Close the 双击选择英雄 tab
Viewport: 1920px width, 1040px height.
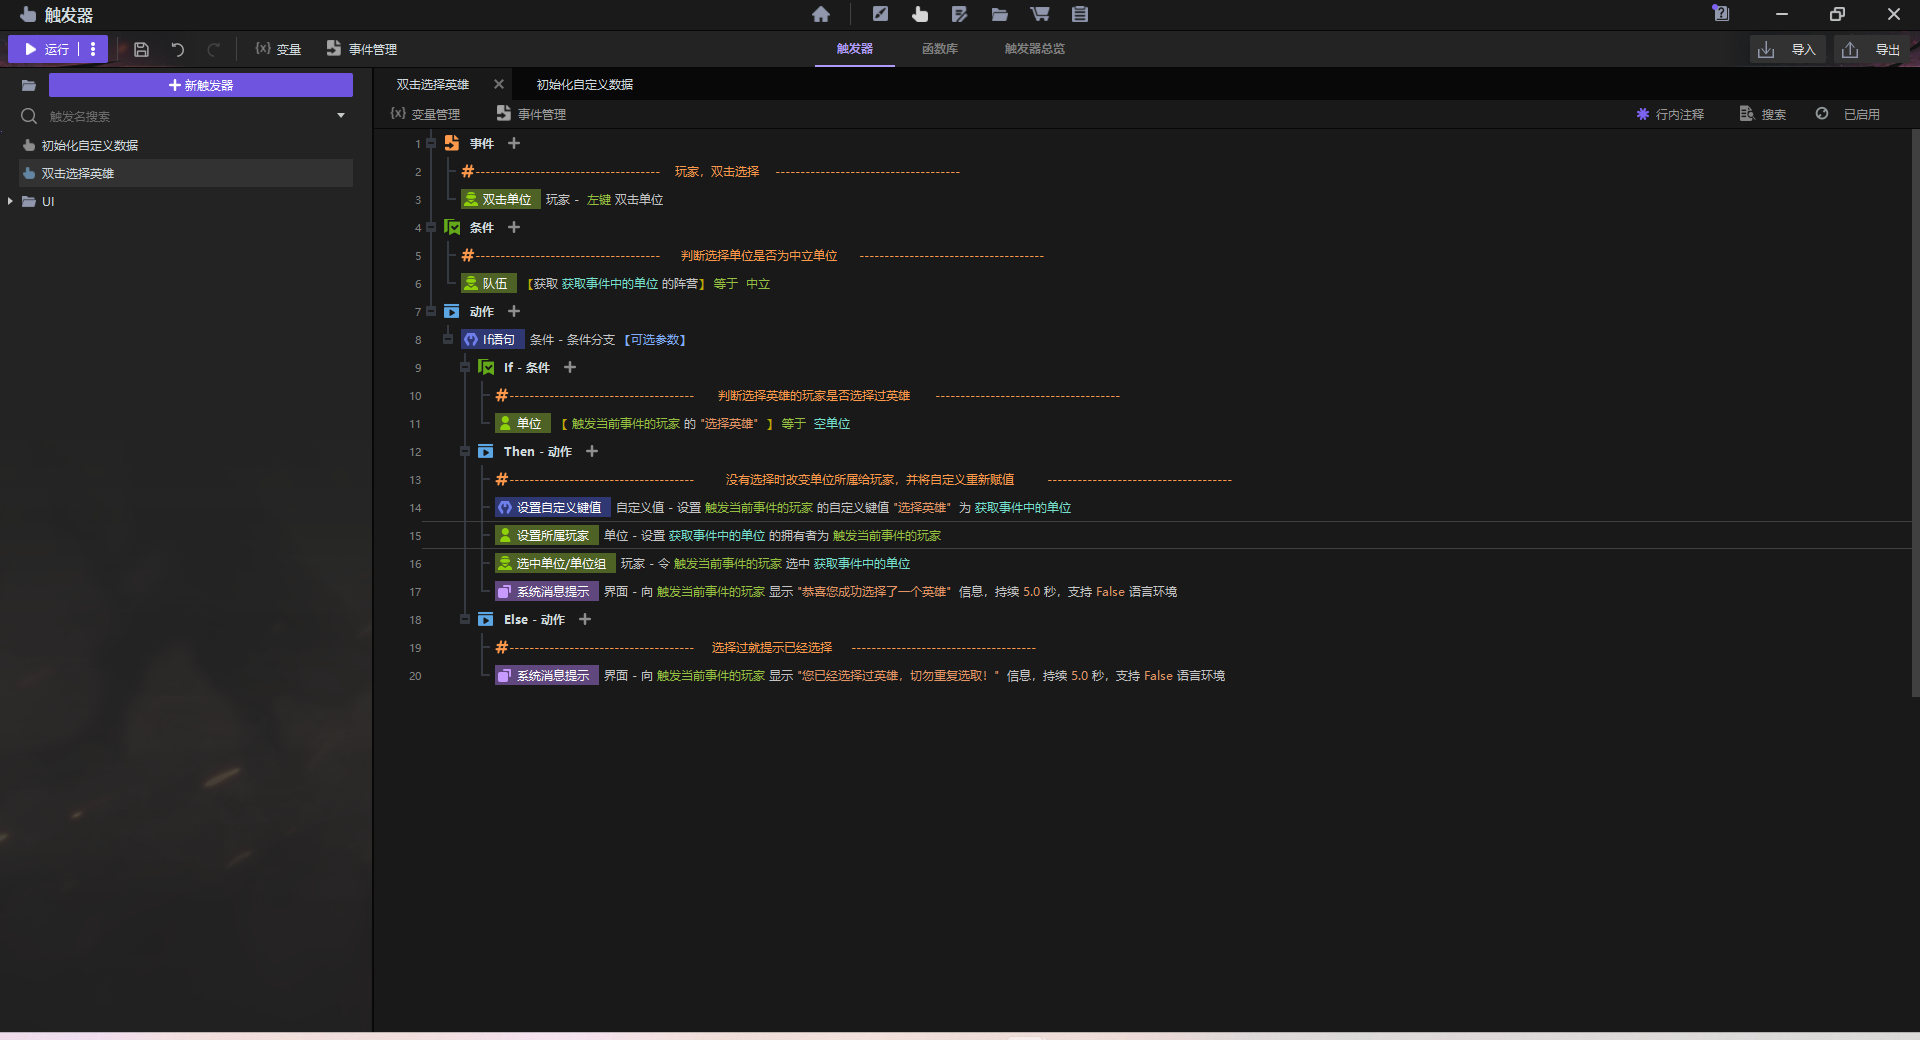(x=499, y=85)
